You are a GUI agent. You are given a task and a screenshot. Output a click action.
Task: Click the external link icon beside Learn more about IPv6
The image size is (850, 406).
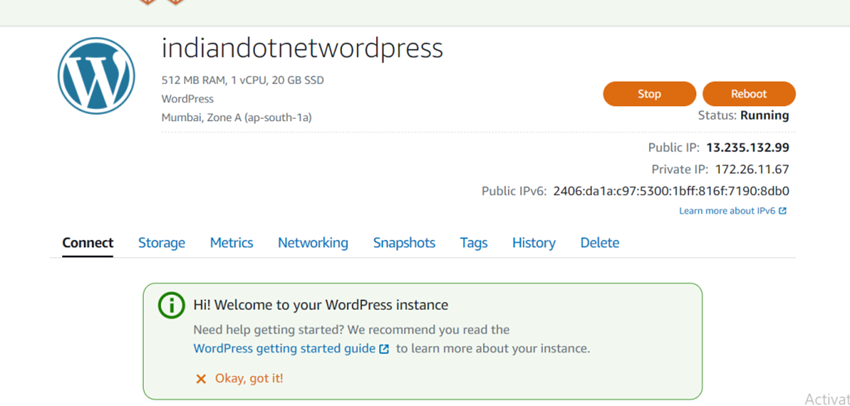(782, 211)
